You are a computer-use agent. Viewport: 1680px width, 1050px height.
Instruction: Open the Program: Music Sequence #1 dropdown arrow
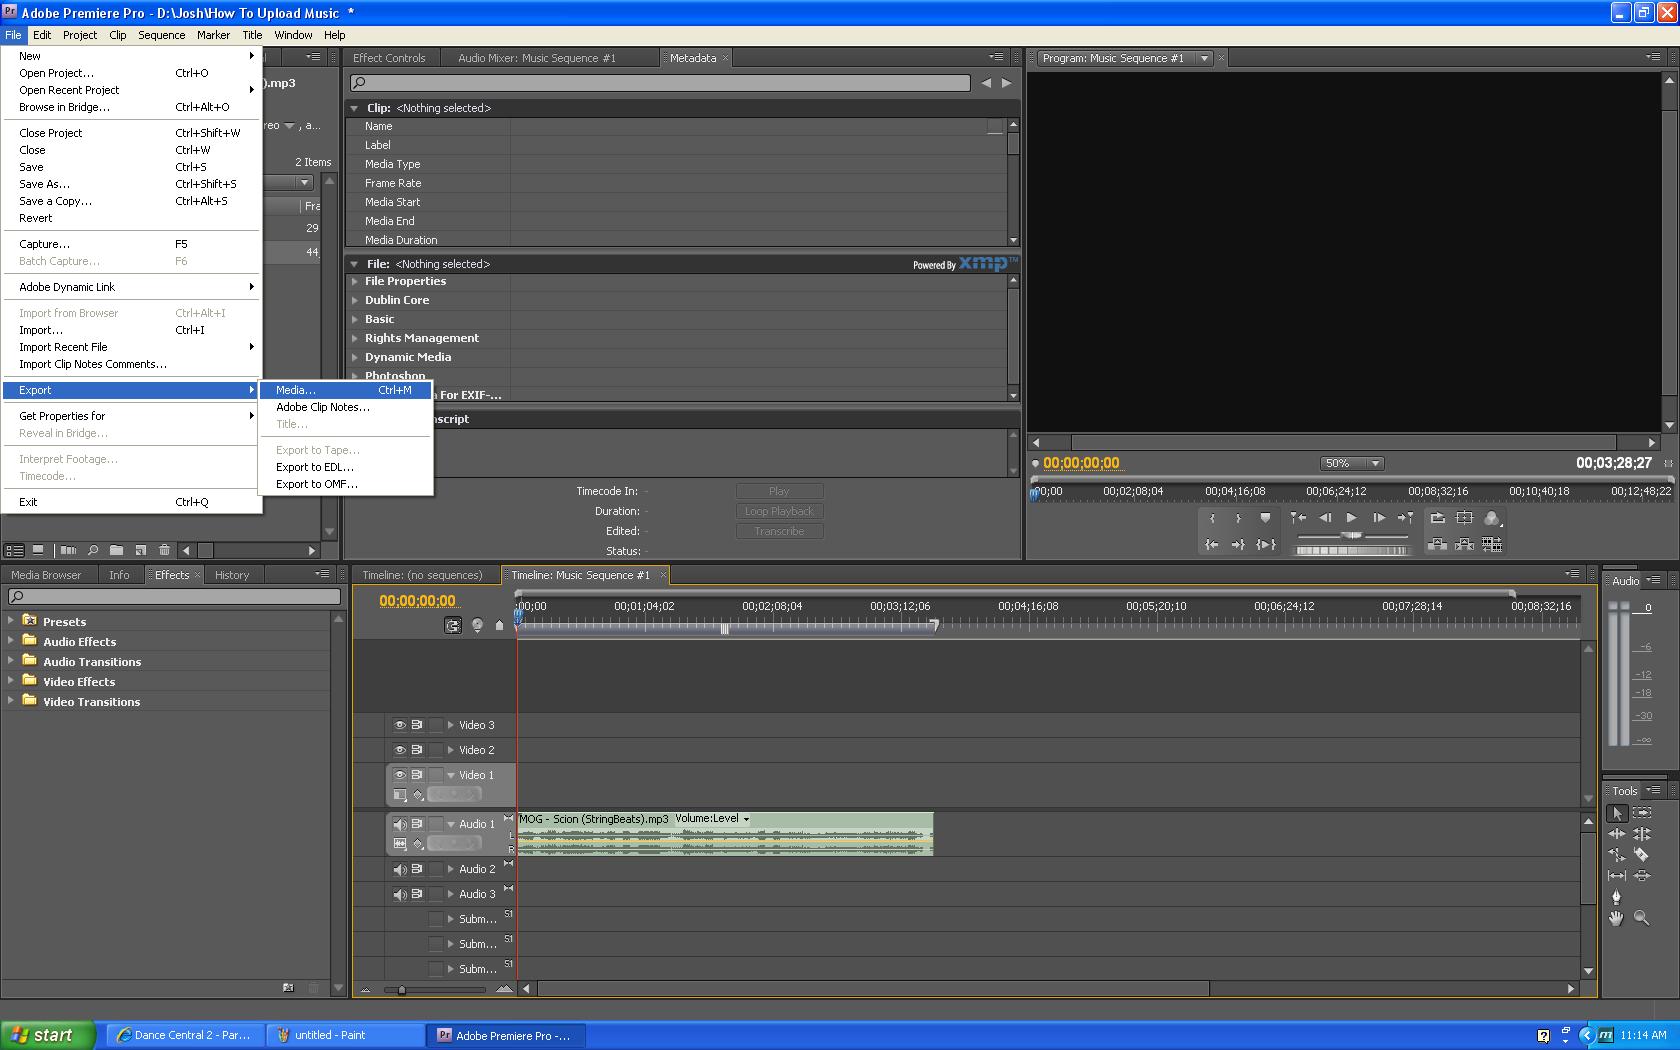tap(1204, 58)
